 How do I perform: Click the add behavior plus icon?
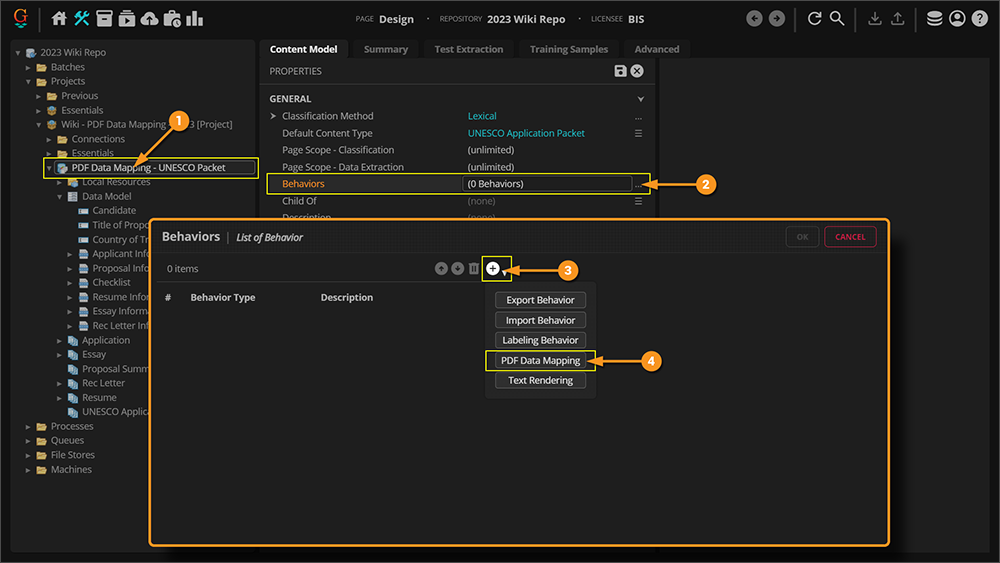click(x=492, y=269)
